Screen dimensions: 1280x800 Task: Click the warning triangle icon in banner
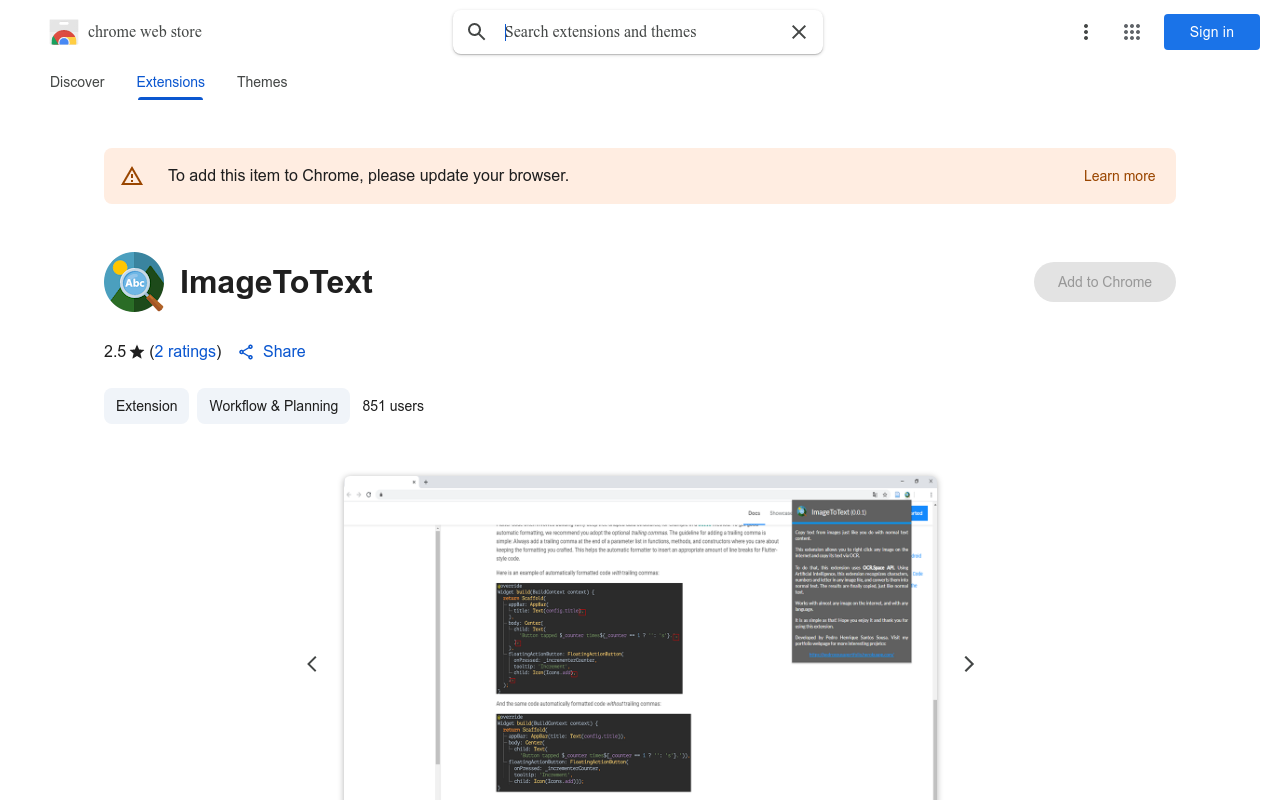132,176
